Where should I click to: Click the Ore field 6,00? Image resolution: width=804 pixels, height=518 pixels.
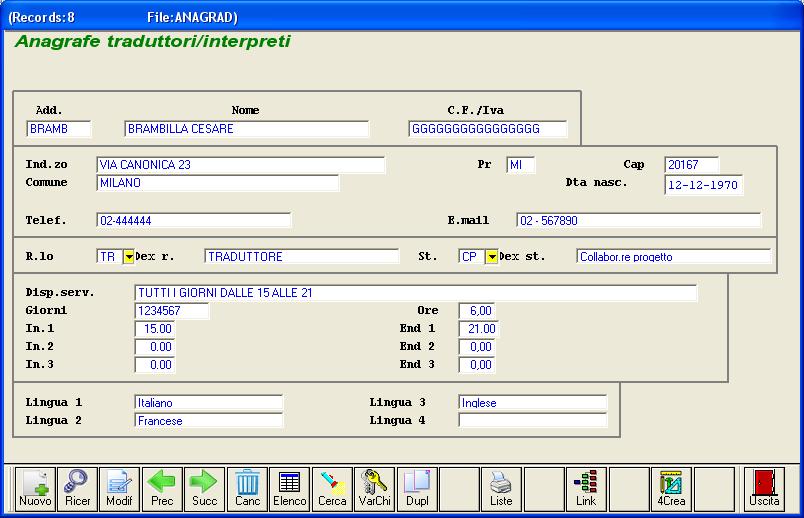[477, 311]
